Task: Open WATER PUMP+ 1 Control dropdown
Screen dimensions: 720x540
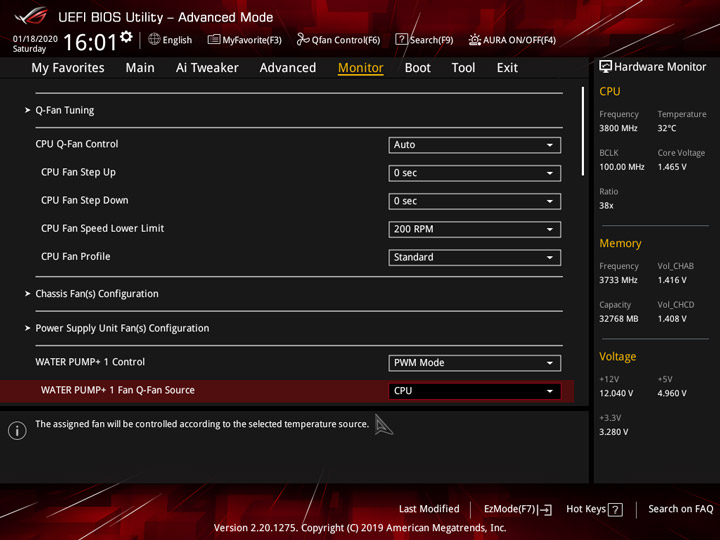Action: 474,363
